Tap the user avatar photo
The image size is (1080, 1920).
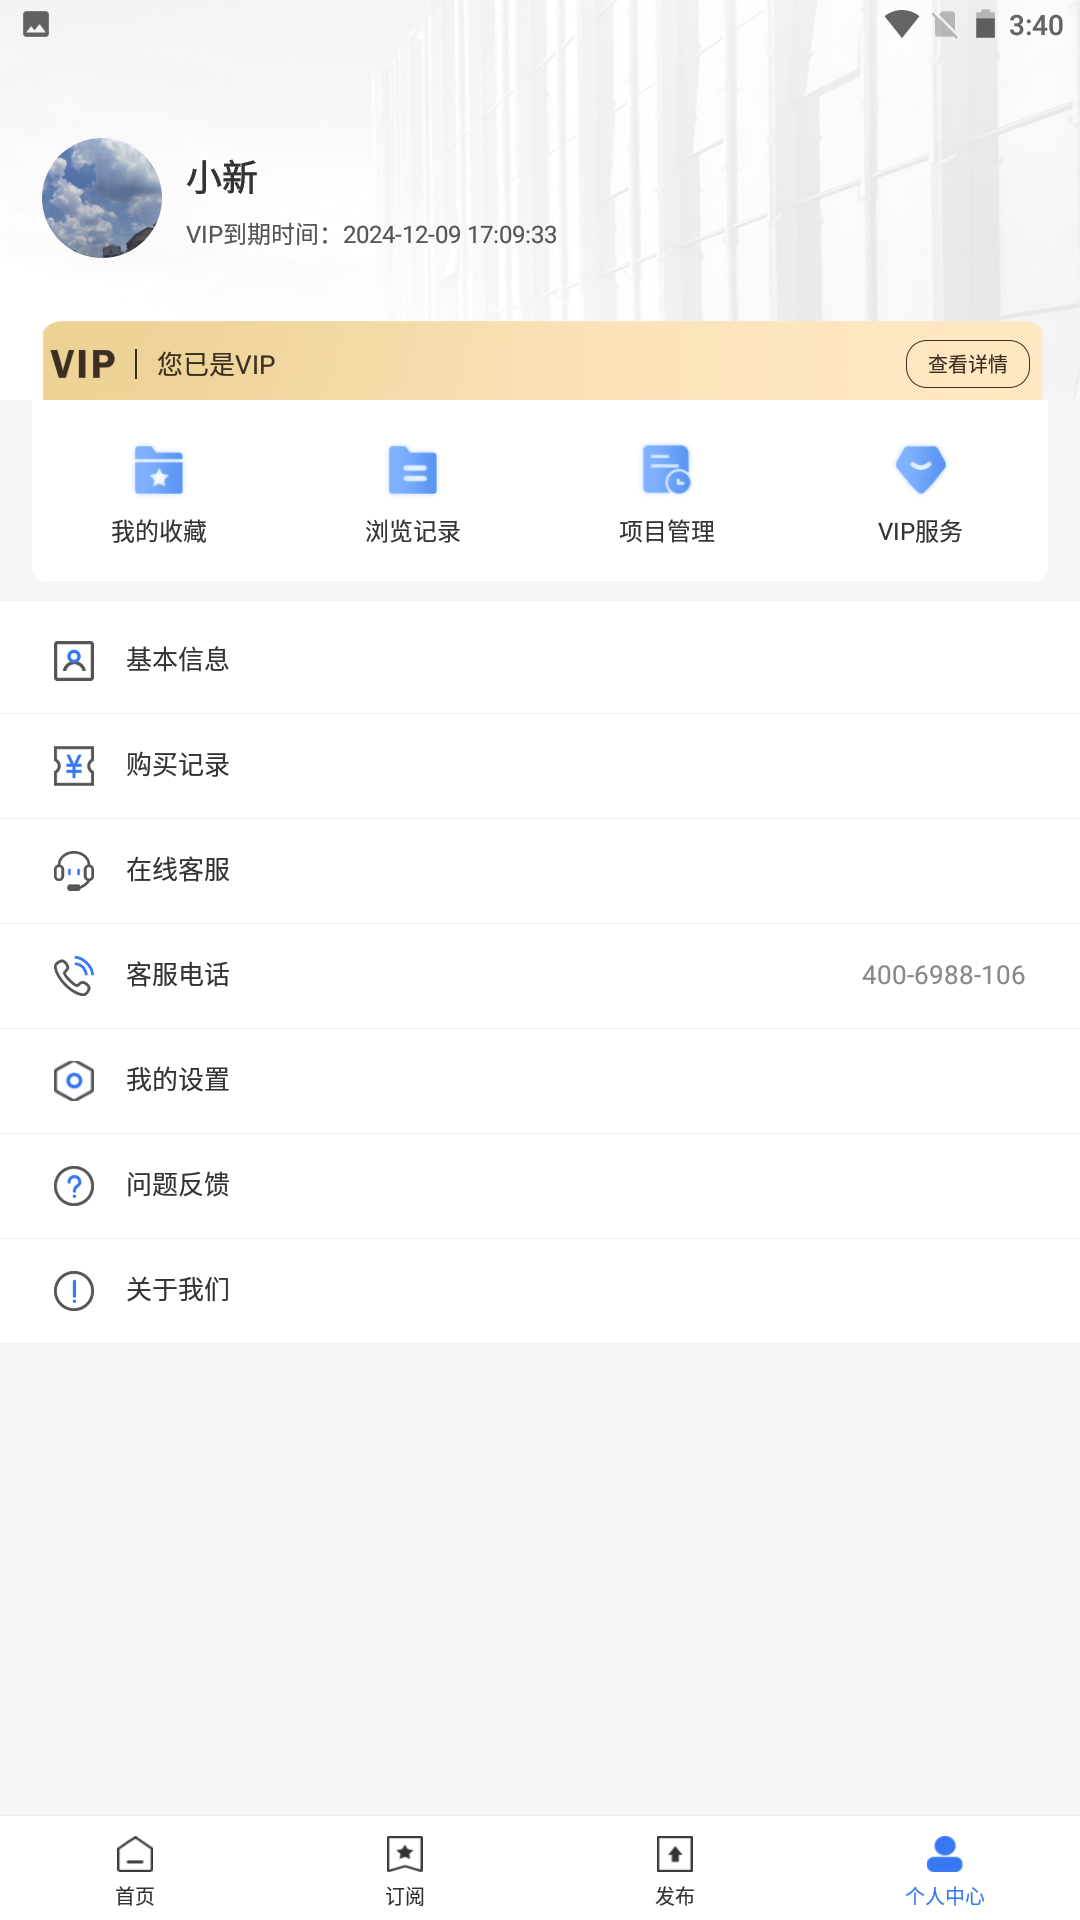coord(102,198)
